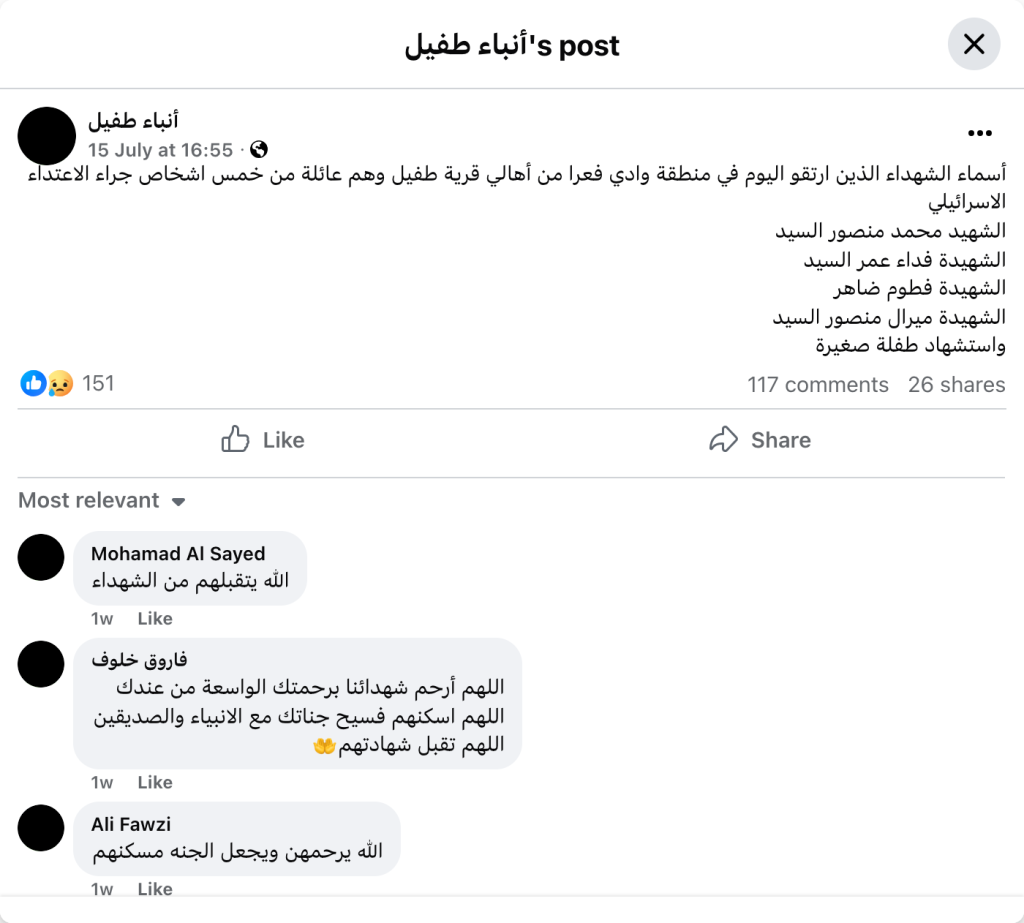Open the Ali Fawzi commenter name link
Image resolution: width=1024 pixels, height=923 pixels.
point(131,824)
